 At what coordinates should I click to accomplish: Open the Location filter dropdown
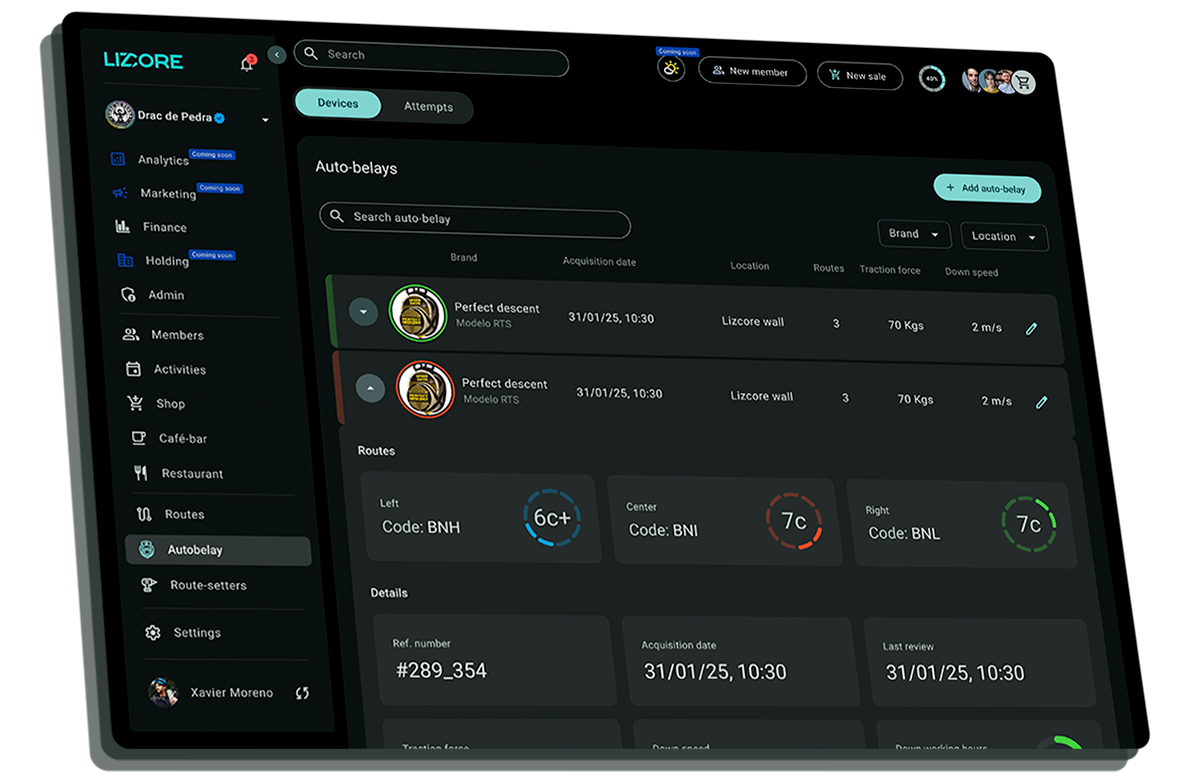[x=1003, y=237]
